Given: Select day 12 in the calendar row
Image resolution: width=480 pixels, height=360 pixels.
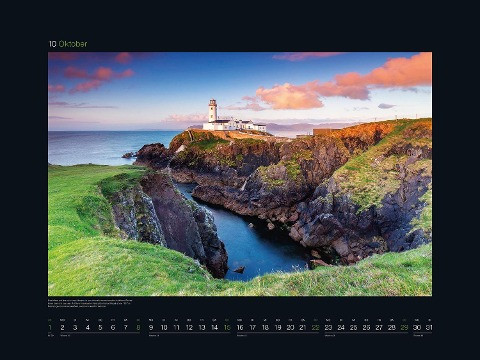Looking at the screenshot, I should [x=189, y=327].
